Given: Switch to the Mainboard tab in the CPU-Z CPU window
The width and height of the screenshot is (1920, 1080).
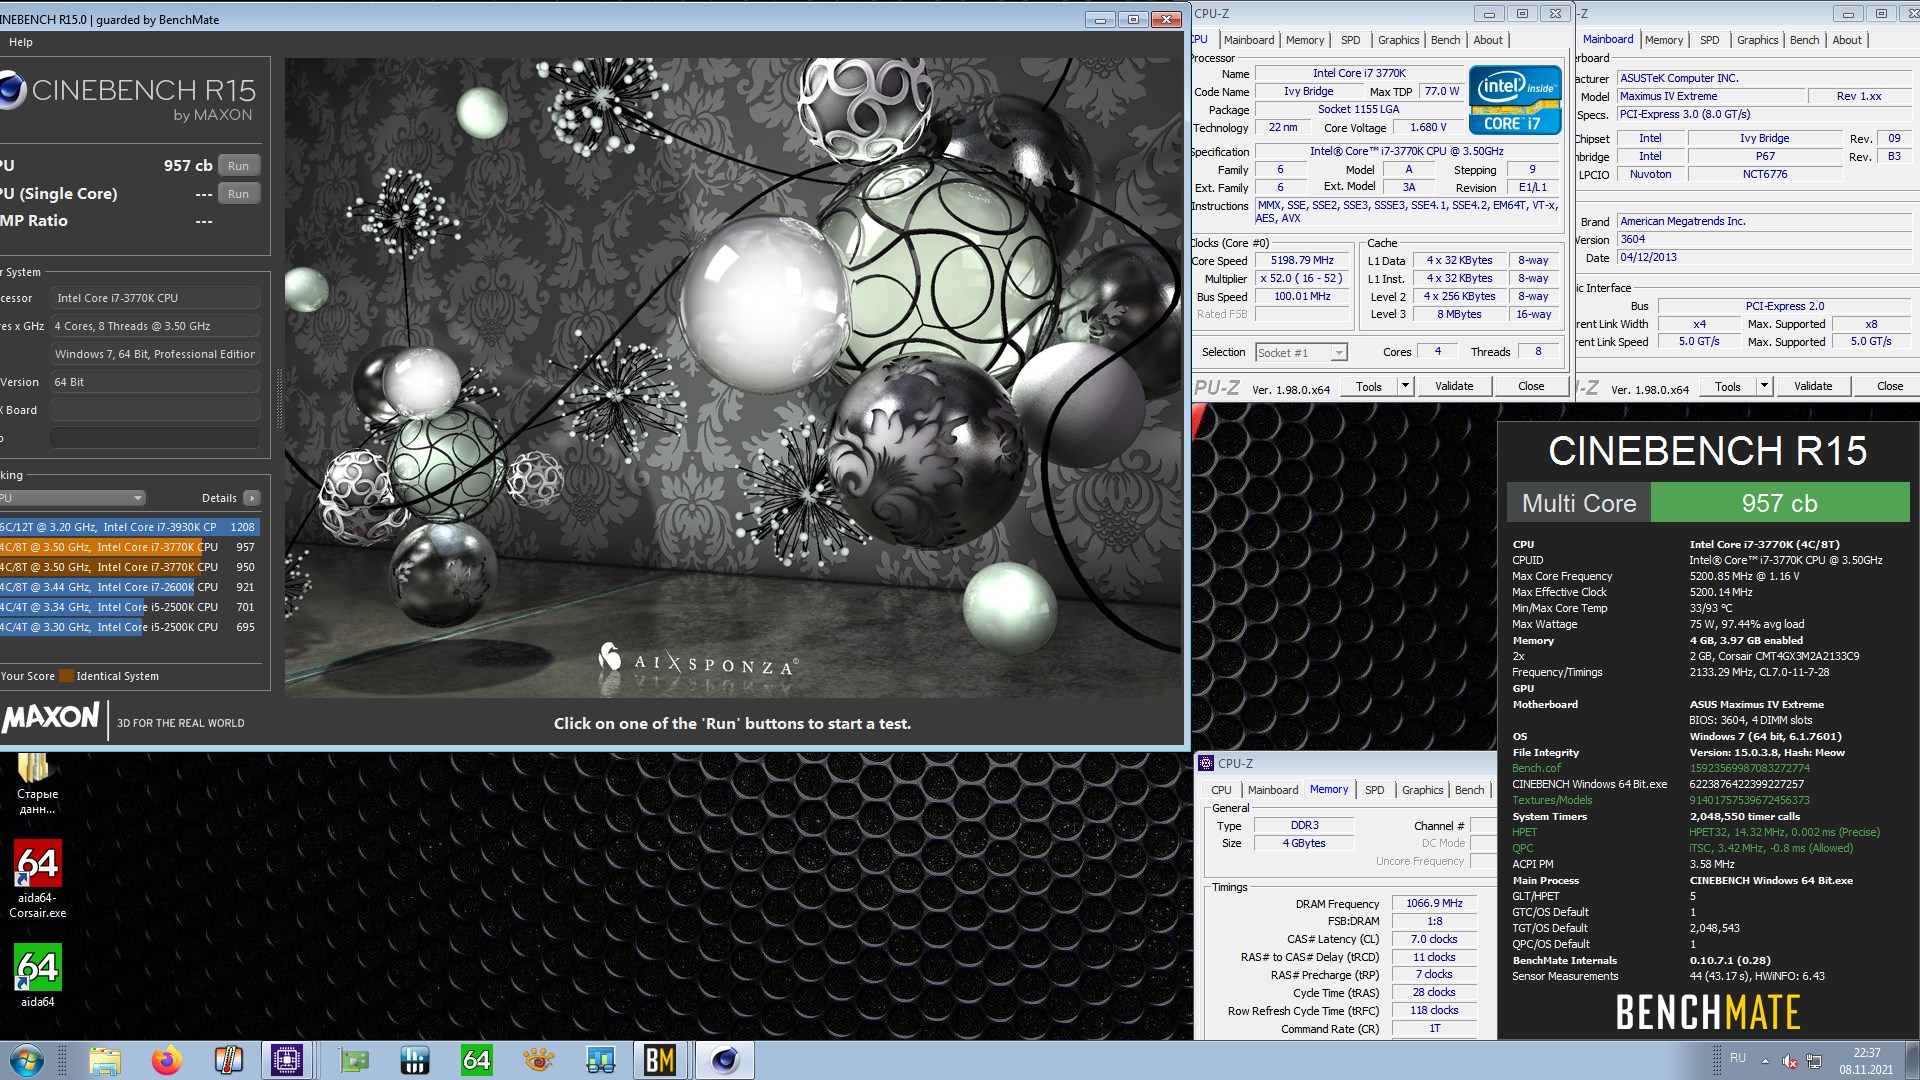Looking at the screenshot, I should point(1249,40).
